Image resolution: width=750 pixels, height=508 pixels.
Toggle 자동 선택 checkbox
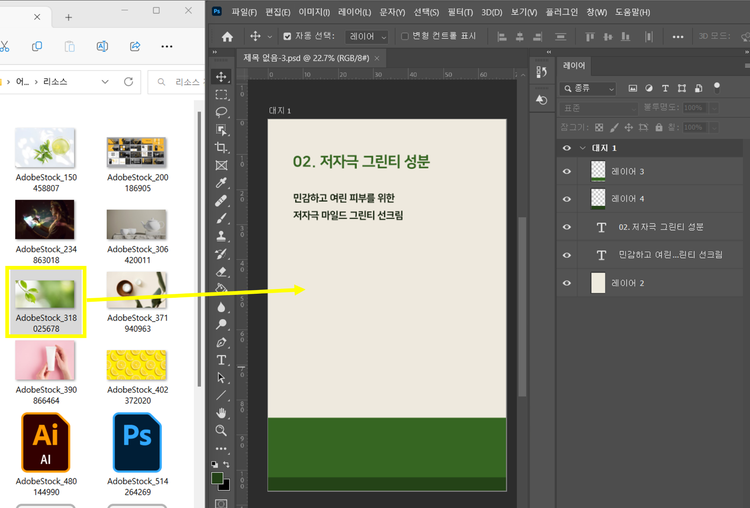click(x=287, y=36)
